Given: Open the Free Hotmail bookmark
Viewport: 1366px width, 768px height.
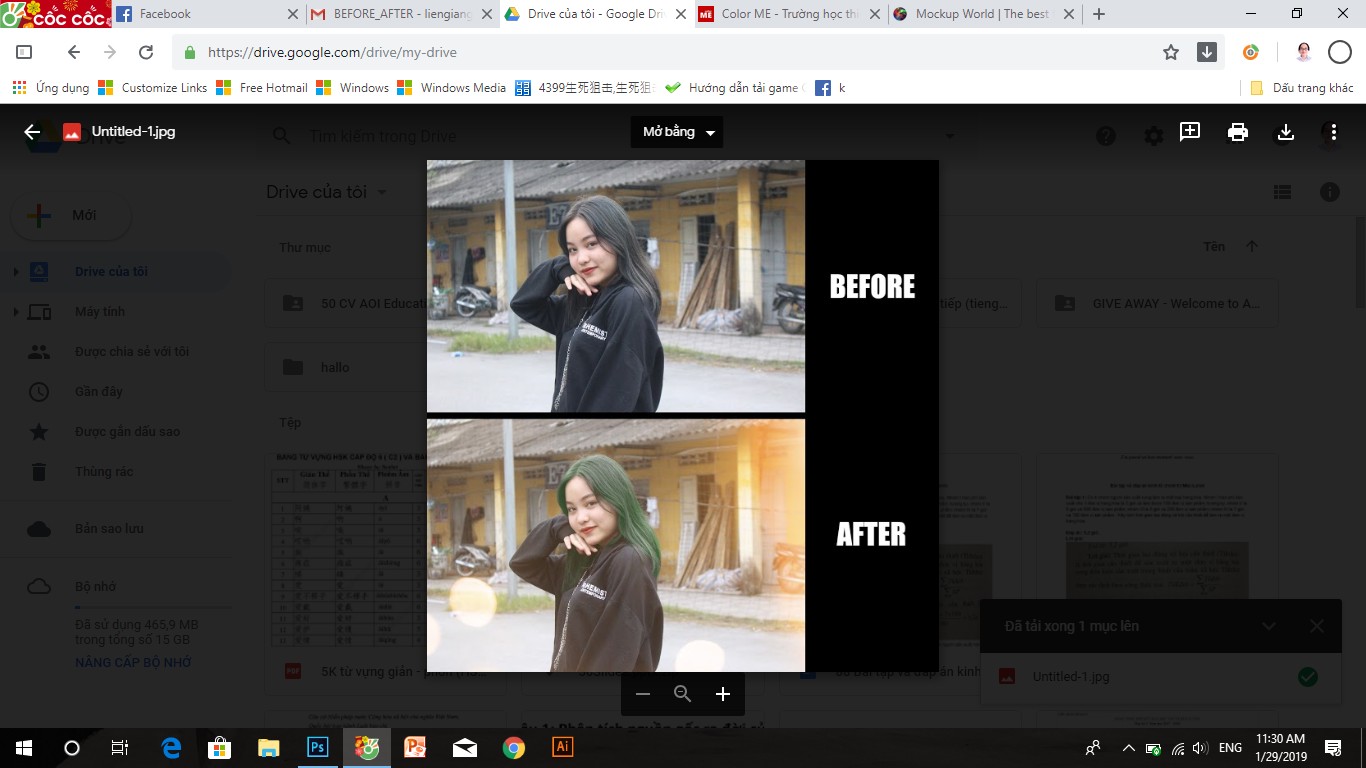Looking at the screenshot, I should coord(262,88).
